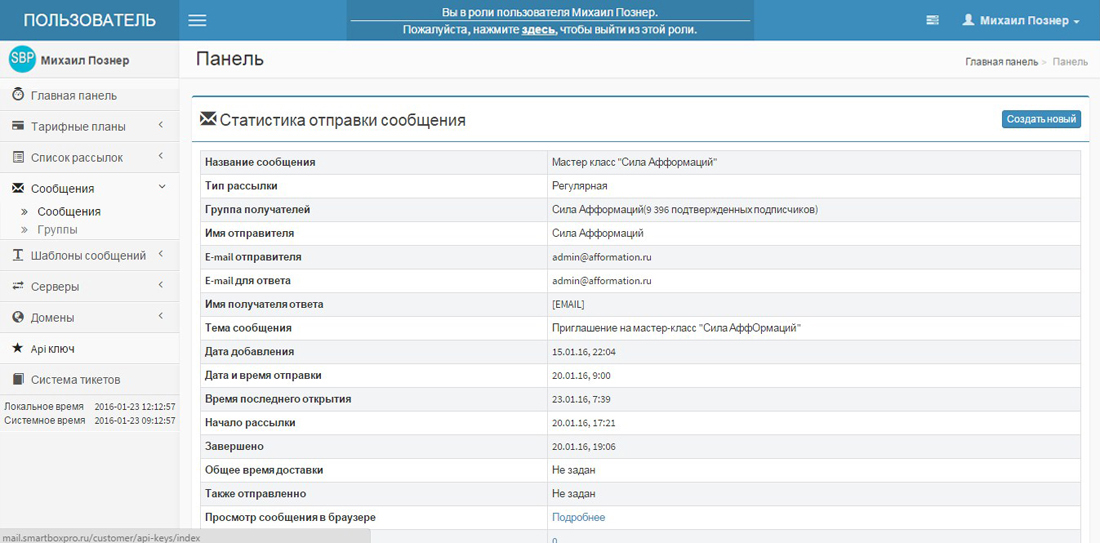The height and width of the screenshot is (543, 1100).
Task: Collapse the Сообщения section chevron
Action: [x=161, y=187]
